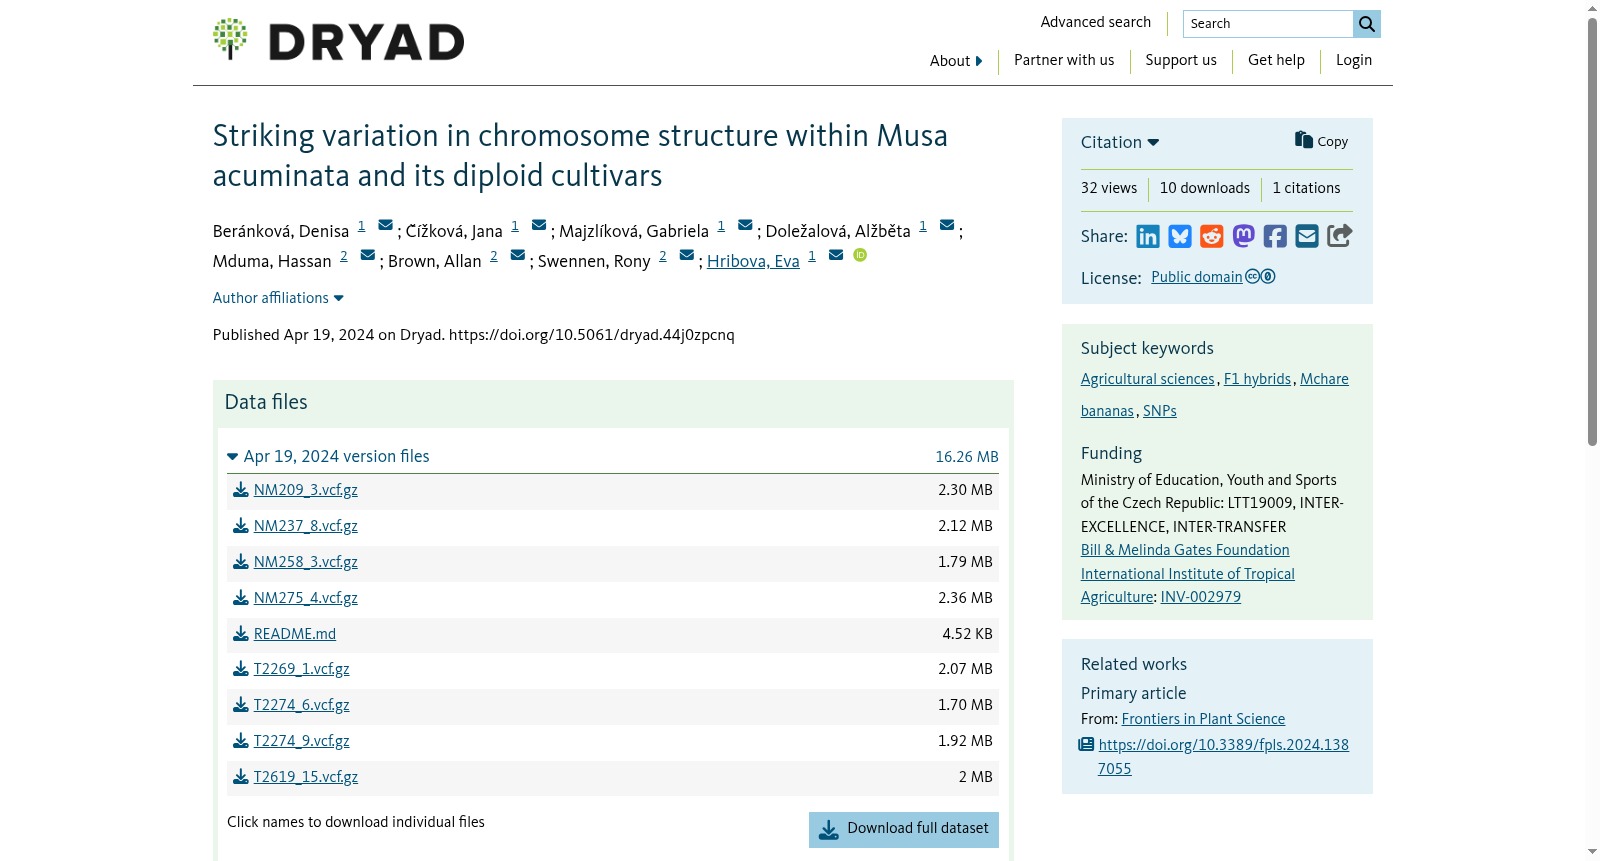This screenshot has width=1600, height=861.
Task: Click the search magnifier button
Action: [1367, 24]
